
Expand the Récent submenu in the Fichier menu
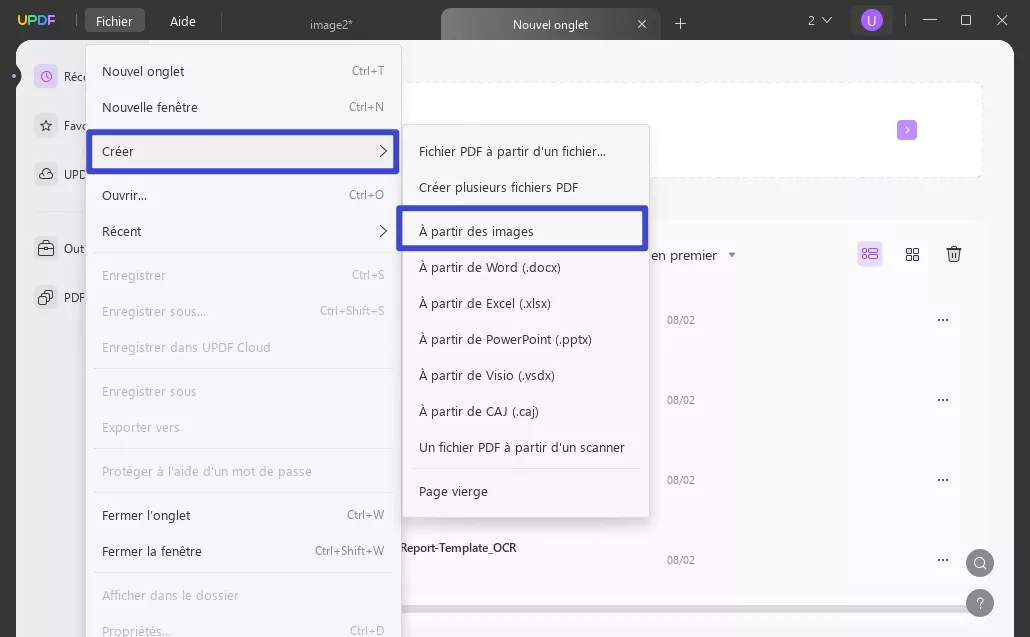[x=242, y=231]
